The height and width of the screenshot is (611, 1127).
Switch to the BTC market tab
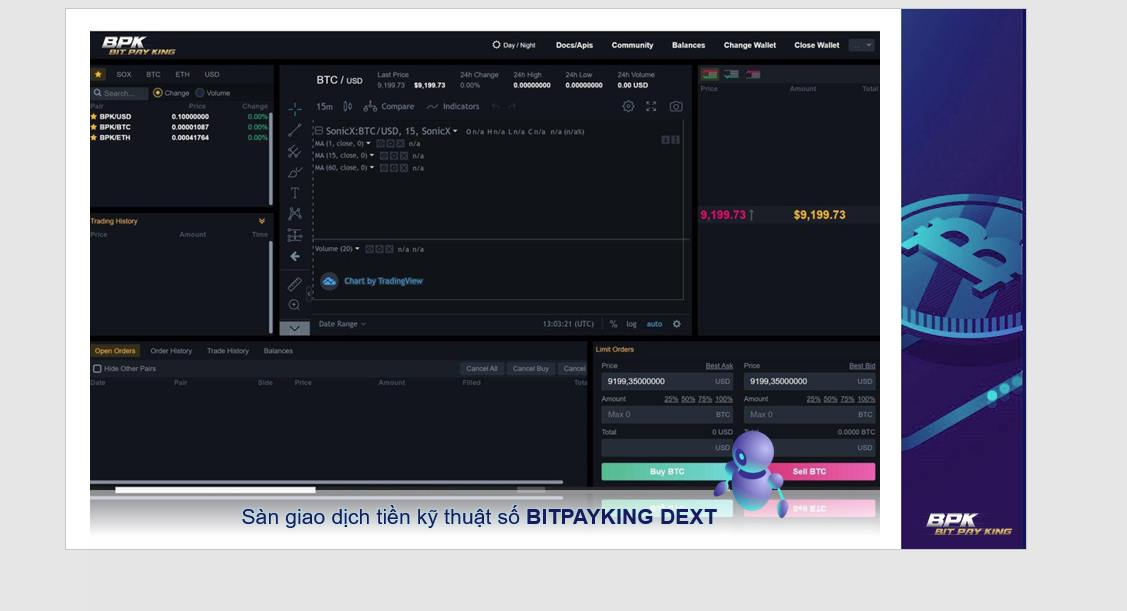[x=153, y=74]
